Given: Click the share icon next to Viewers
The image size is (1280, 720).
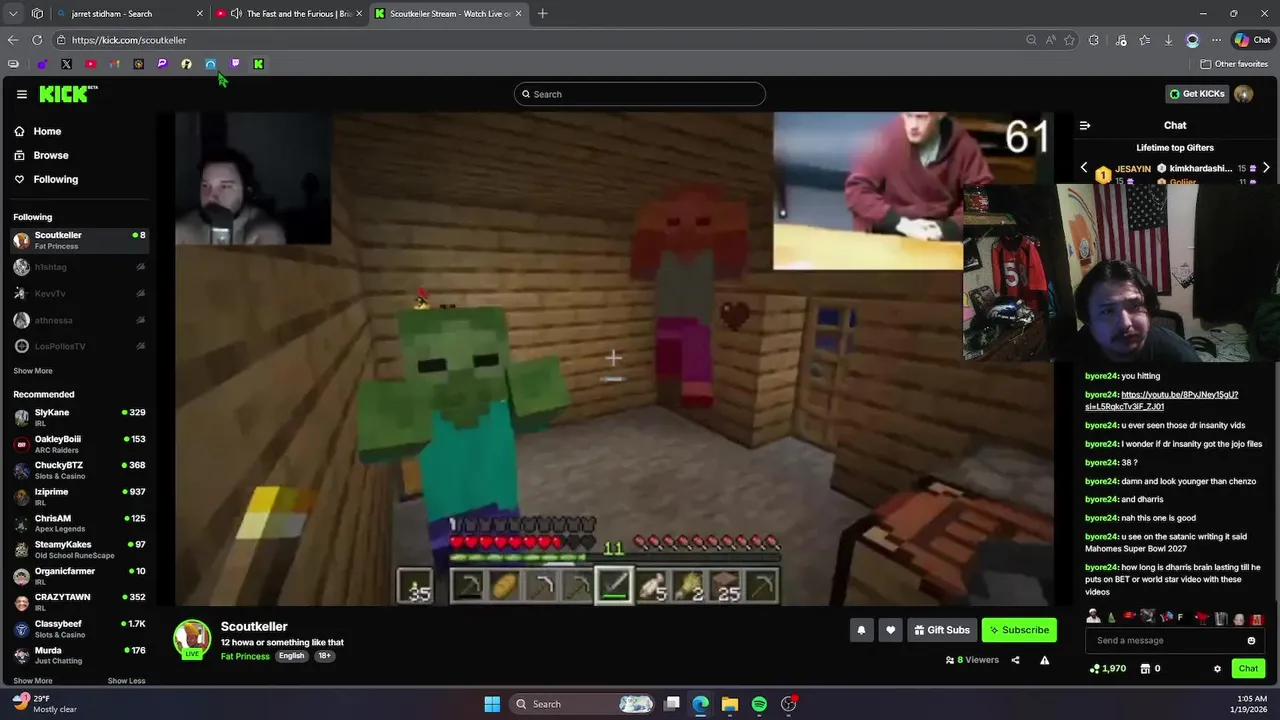Looking at the screenshot, I should click(x=1015, y=660).
